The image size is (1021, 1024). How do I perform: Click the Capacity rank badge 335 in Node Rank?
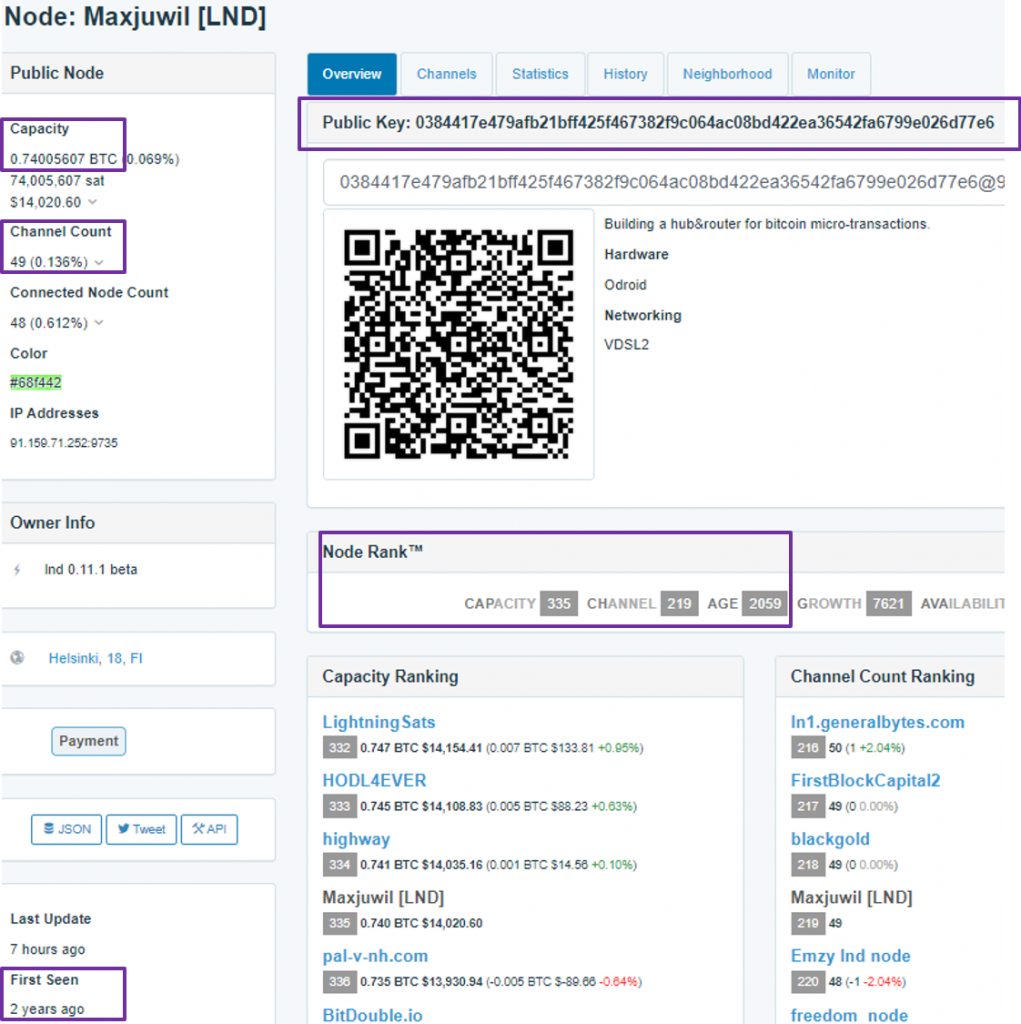click(x=559, y=603)
